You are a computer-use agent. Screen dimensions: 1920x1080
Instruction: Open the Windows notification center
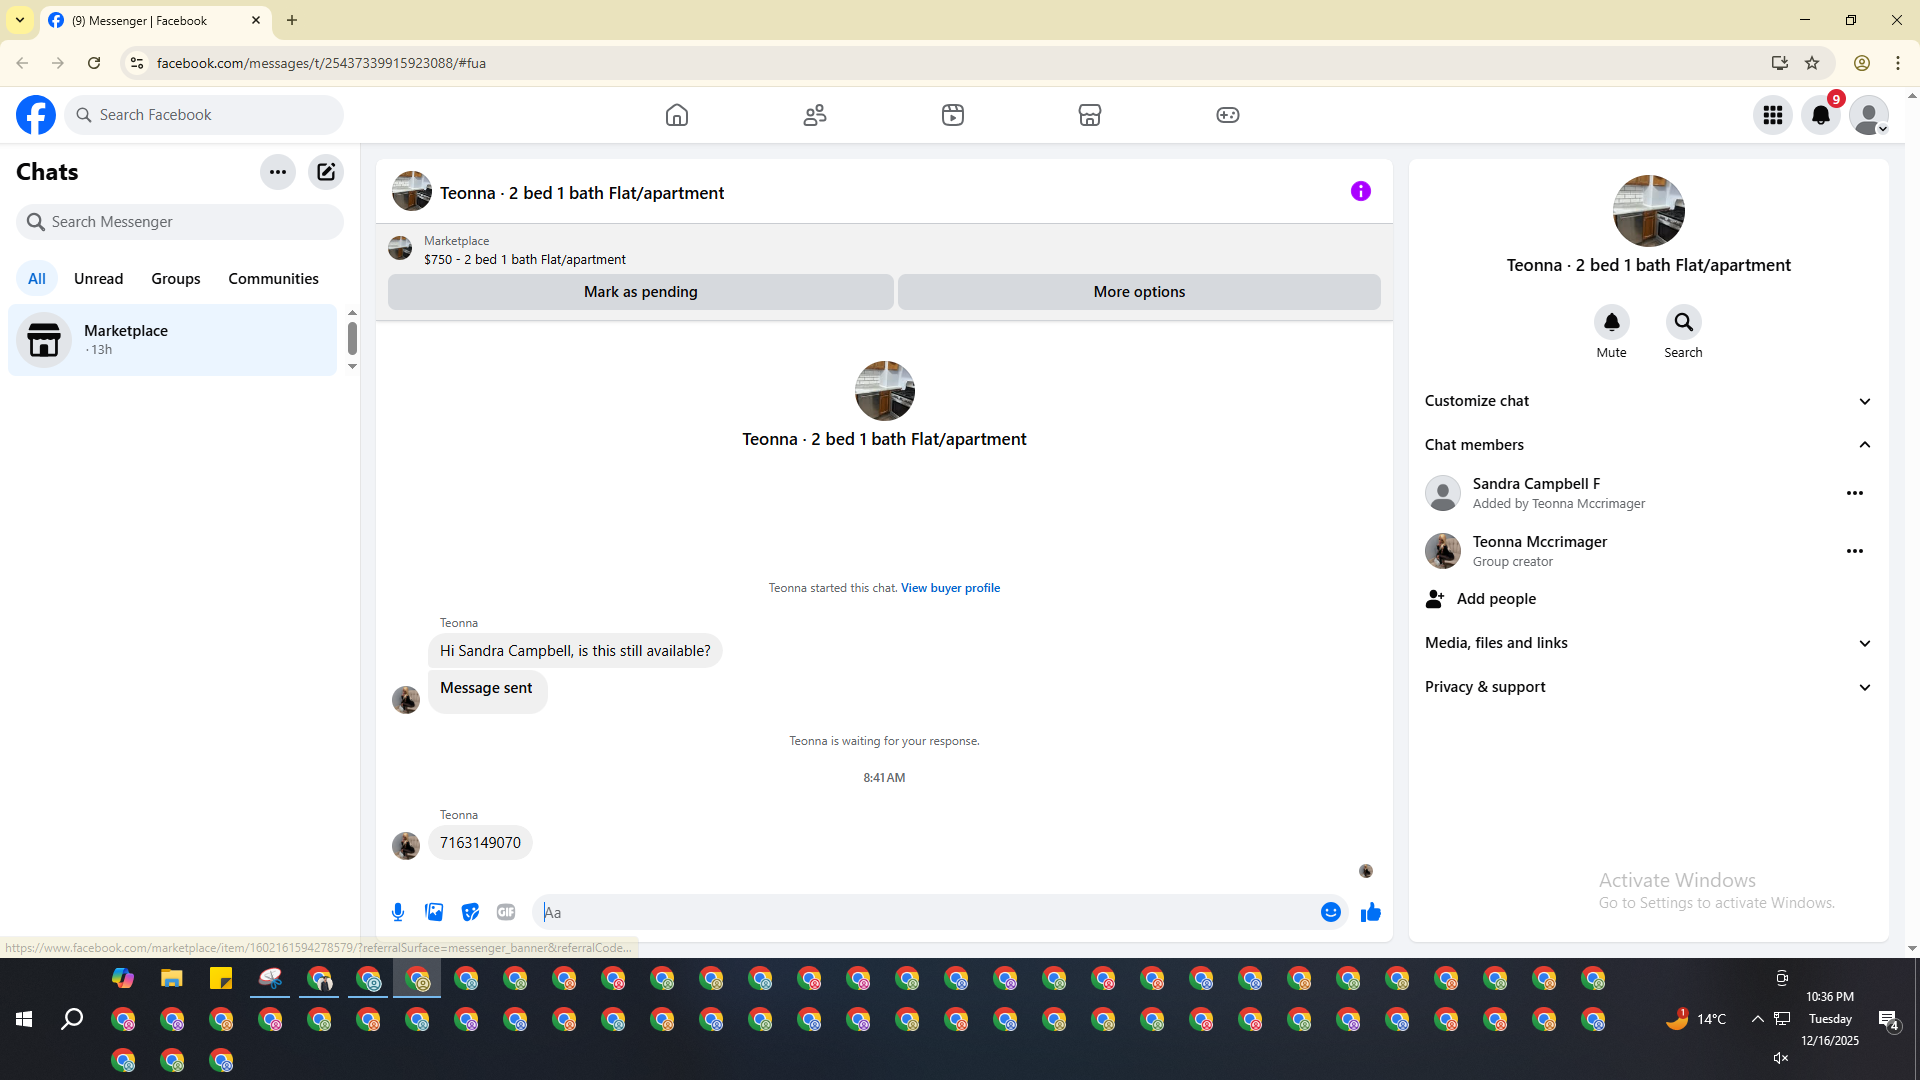1889,1019
